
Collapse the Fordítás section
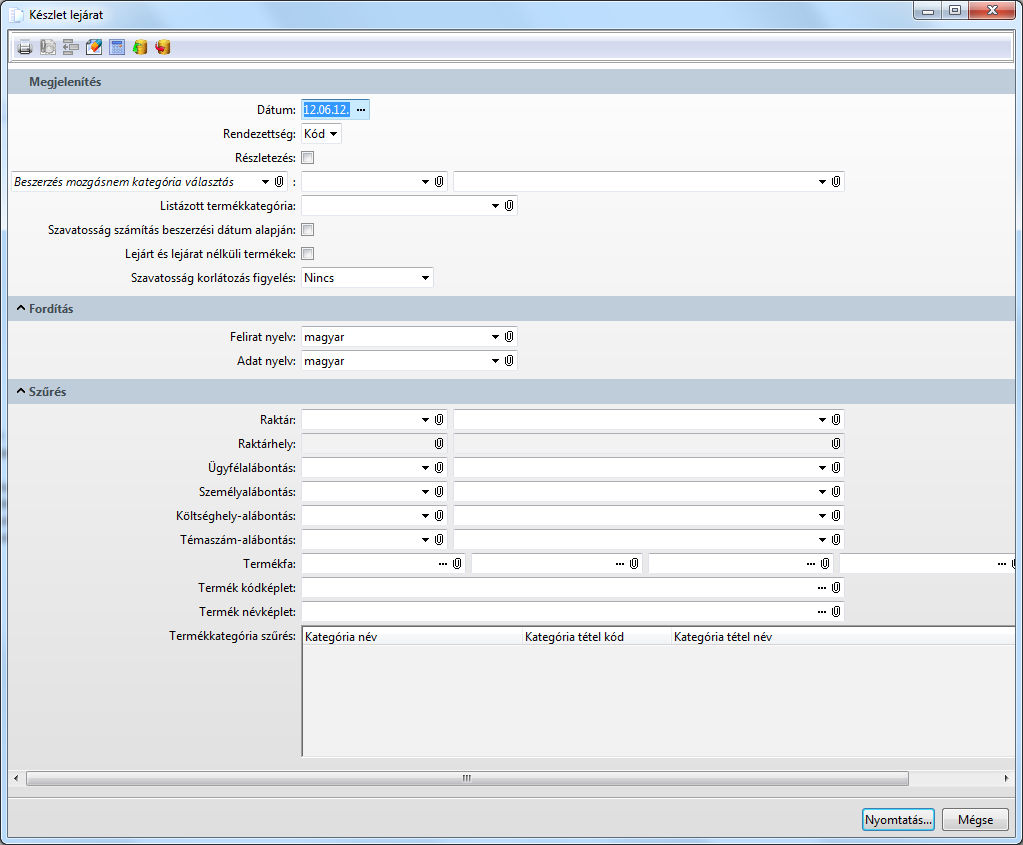22,309
